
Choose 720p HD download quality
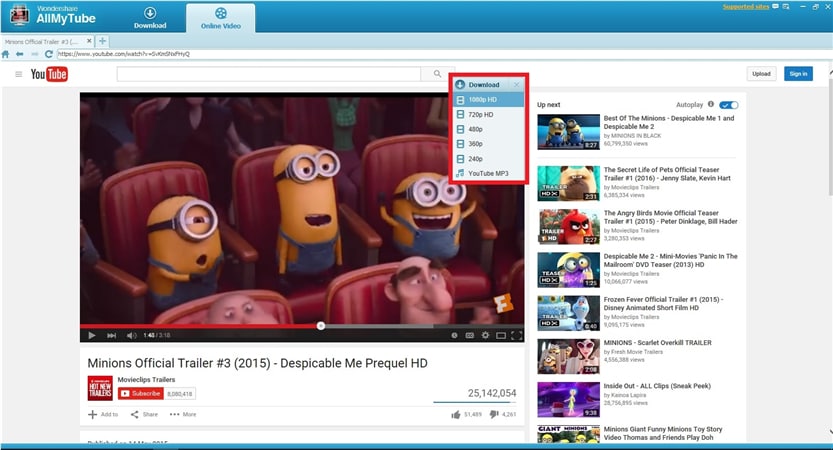pos(488,114)
